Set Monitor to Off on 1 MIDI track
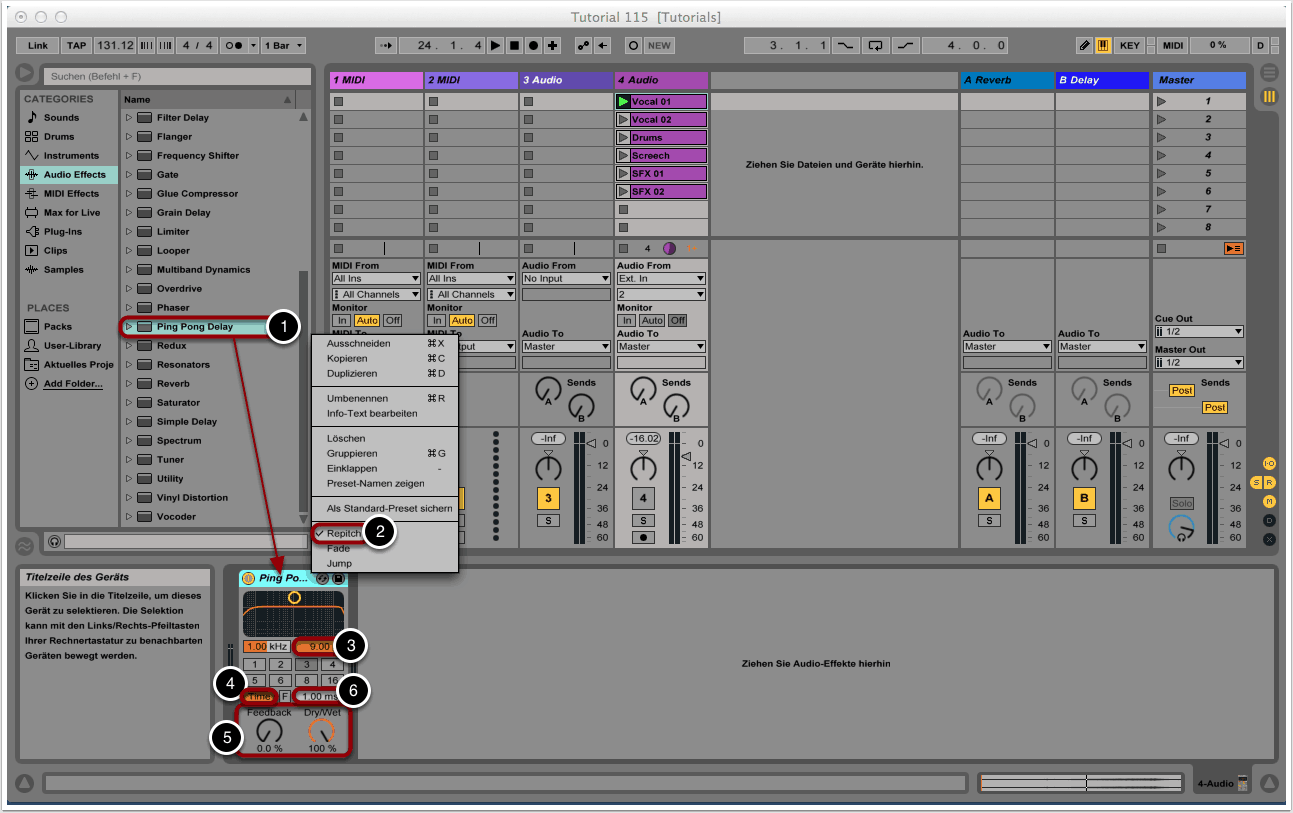Image resolution: width=1293 pixels, height=813 pixels. (392, 320)
